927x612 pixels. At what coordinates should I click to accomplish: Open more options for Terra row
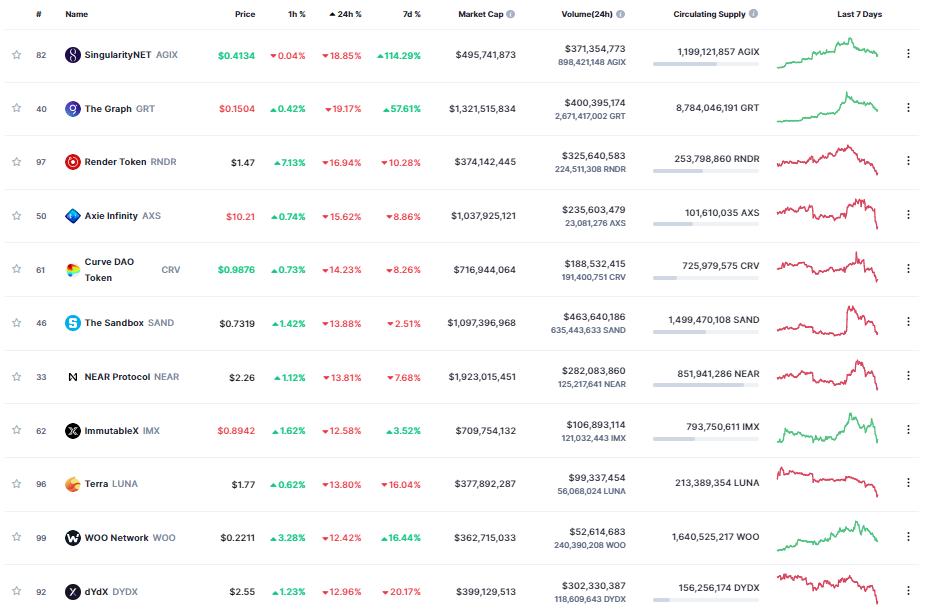point(908,483)
